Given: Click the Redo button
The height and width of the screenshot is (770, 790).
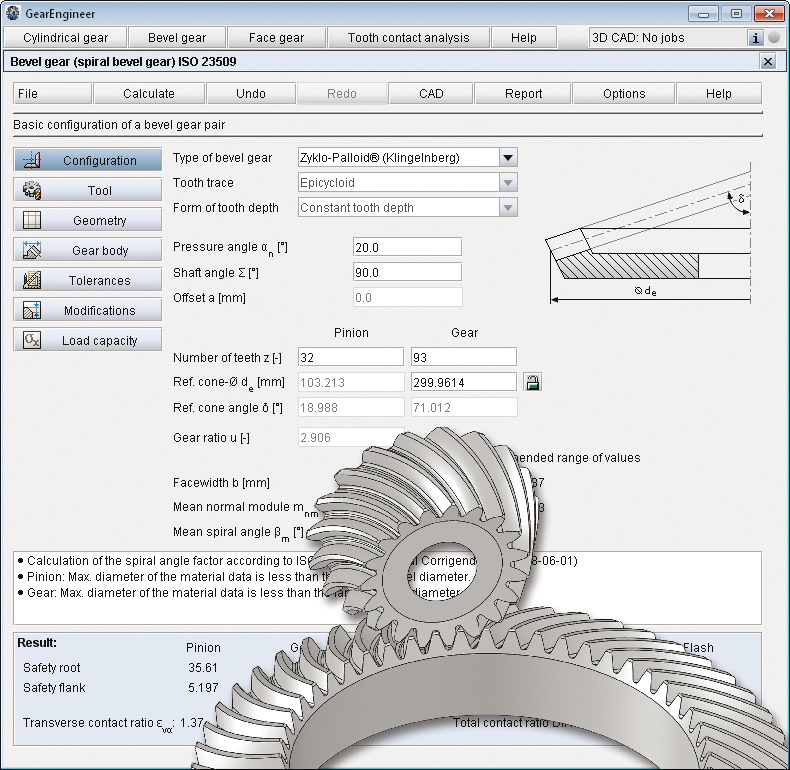Looking at the screenshot, I should click(x=342, y=94).
